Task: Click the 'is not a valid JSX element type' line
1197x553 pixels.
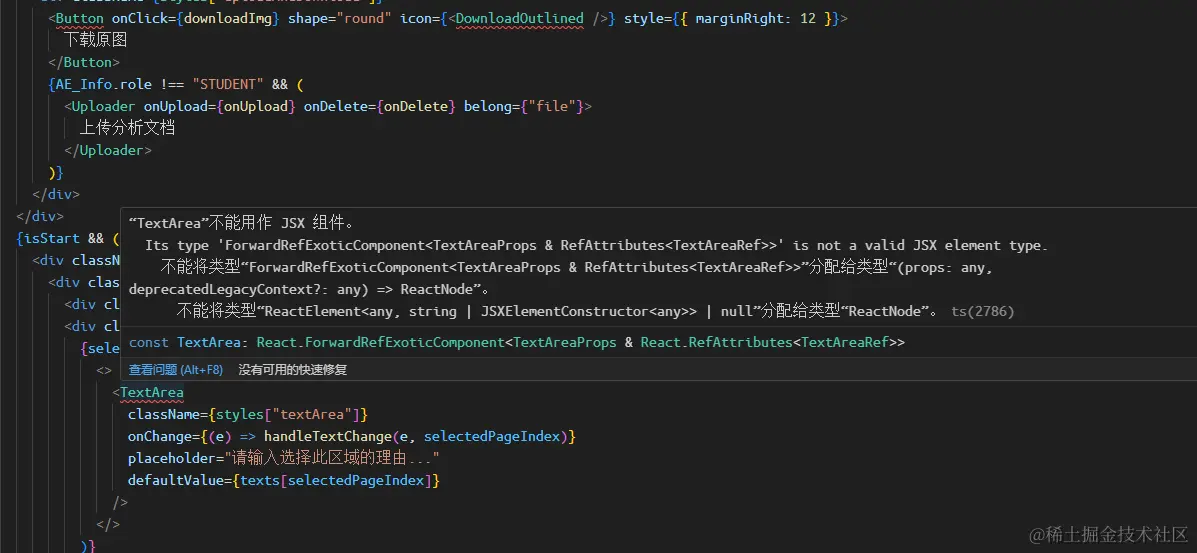Action: 596,246
